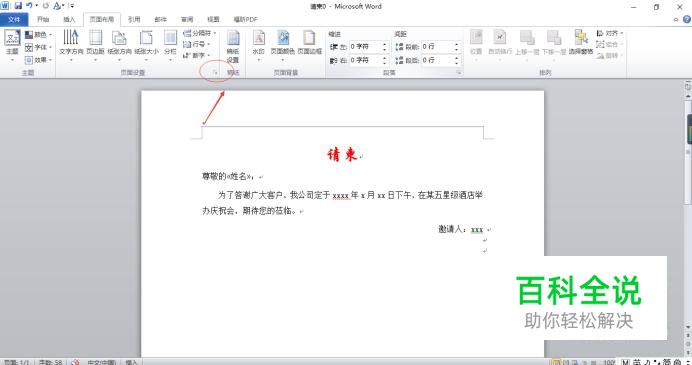Open the 行号 line numbers dropdown
The image size is (692, 365).
click(196, 44)
